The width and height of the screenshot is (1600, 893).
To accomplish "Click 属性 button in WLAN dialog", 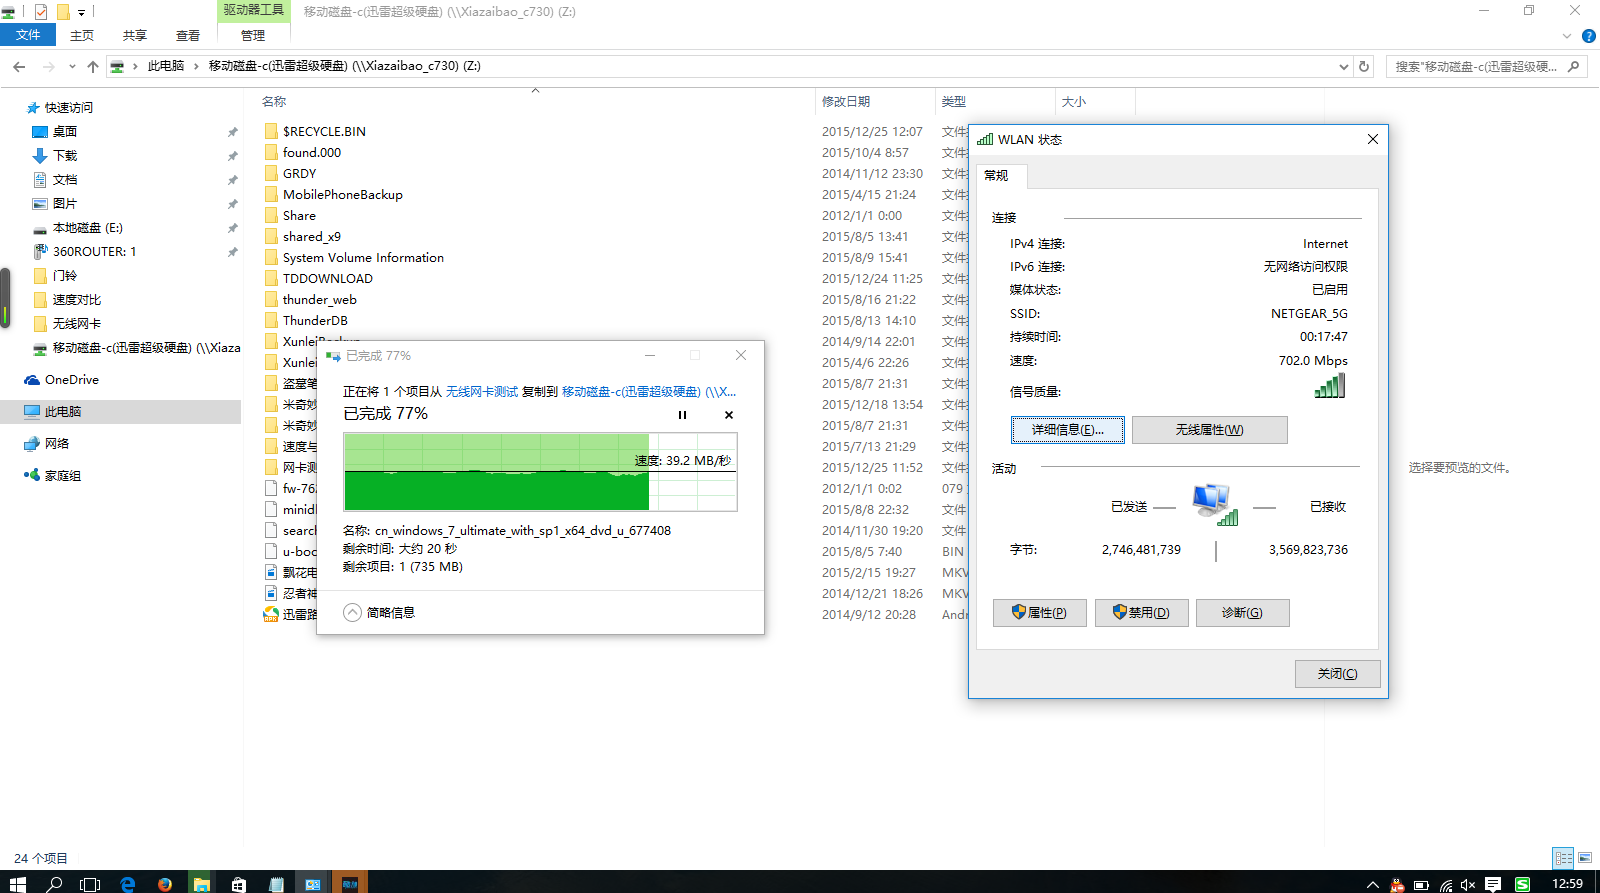I will point(1040,613).
